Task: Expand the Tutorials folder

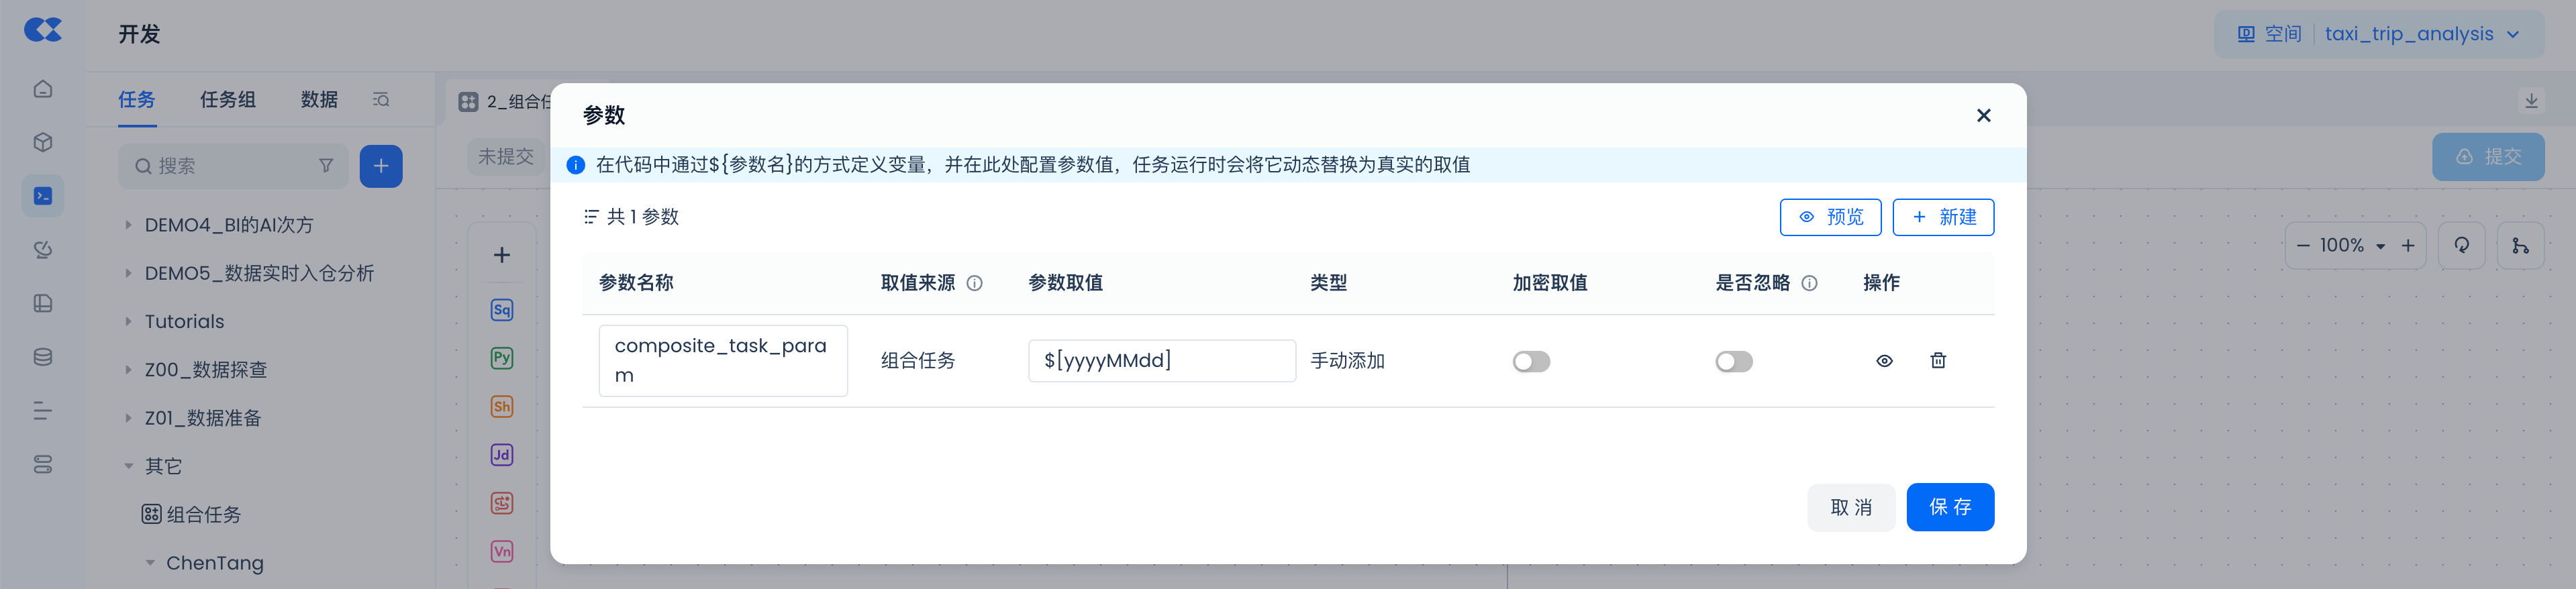Action: [128, 322]
